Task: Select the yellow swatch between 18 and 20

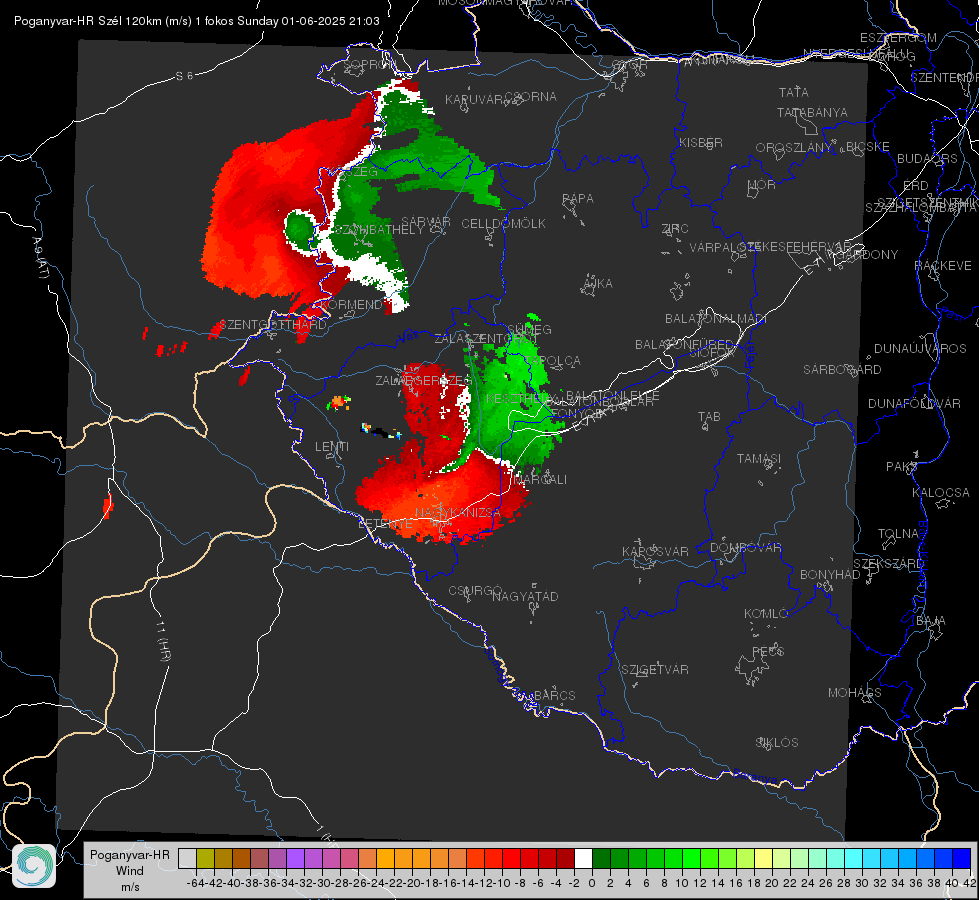Action: [764, 859]
